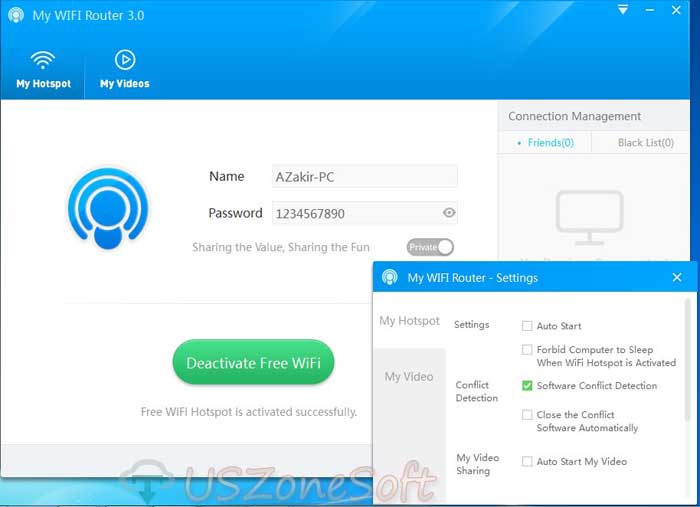
Task: Minimize the My WIFI Router main window
Action: [x=650, y=10]
